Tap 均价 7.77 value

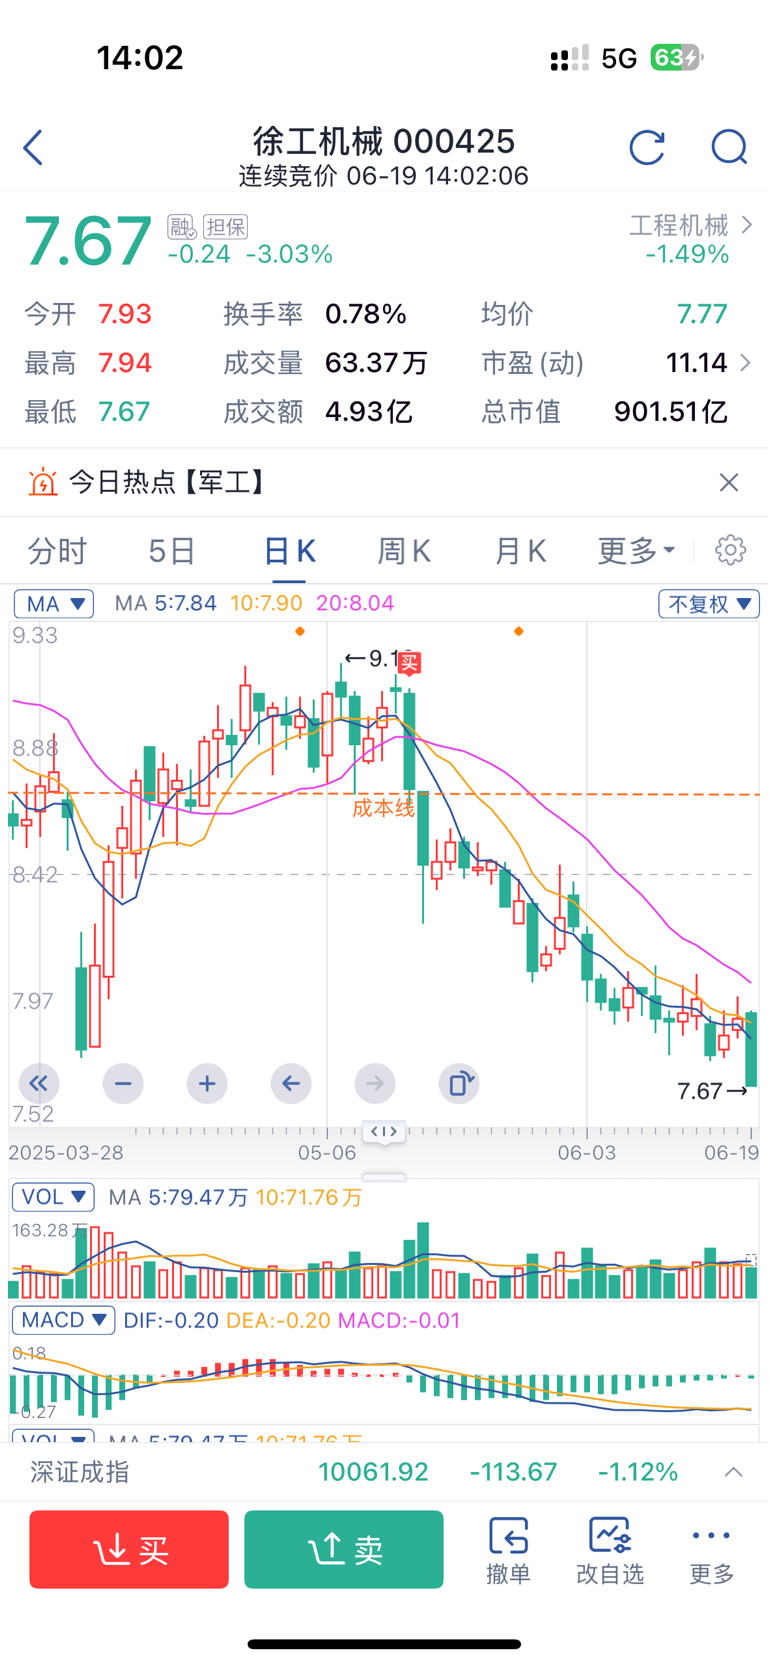click(702, 314)
